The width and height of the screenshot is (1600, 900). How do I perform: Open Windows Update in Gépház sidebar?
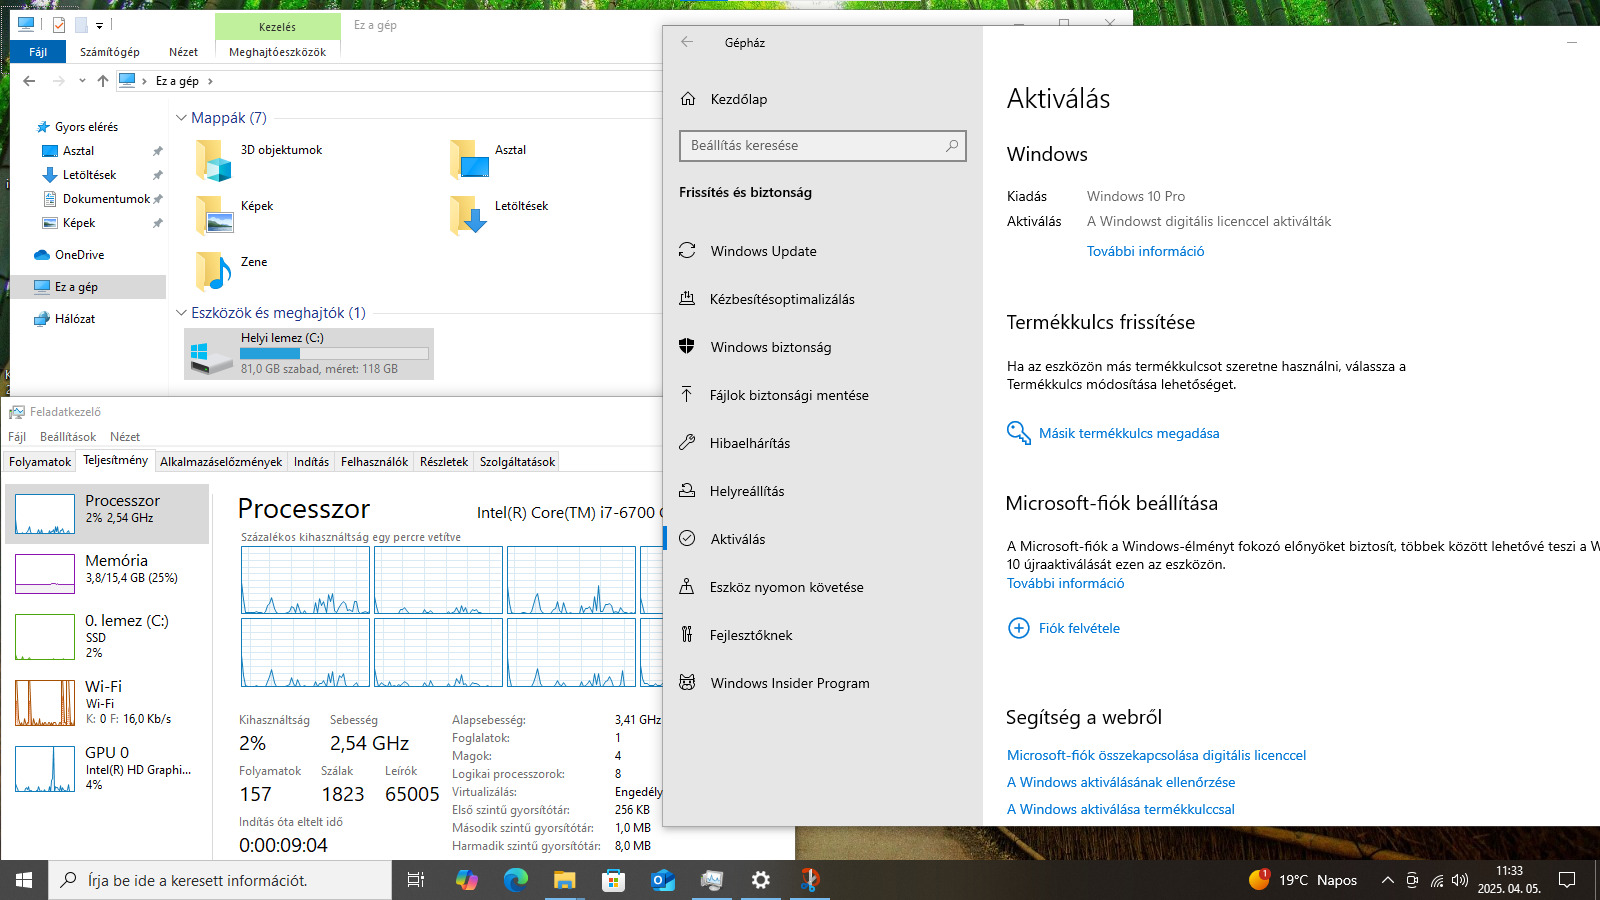[822, 251]
